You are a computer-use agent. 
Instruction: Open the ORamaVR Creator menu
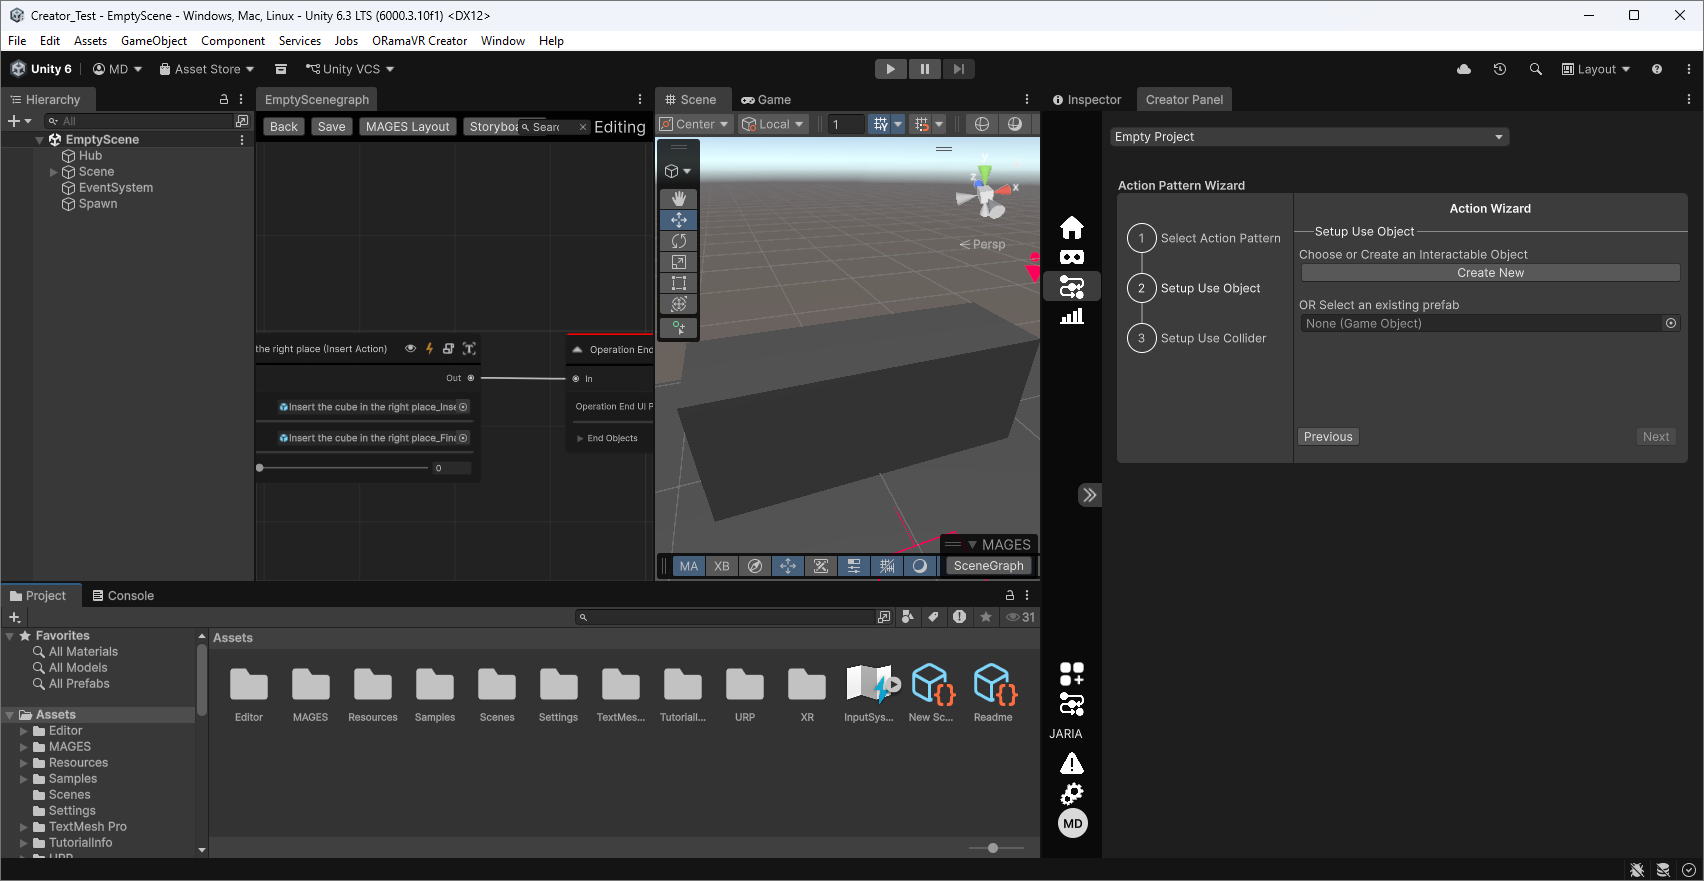[419, 41]
